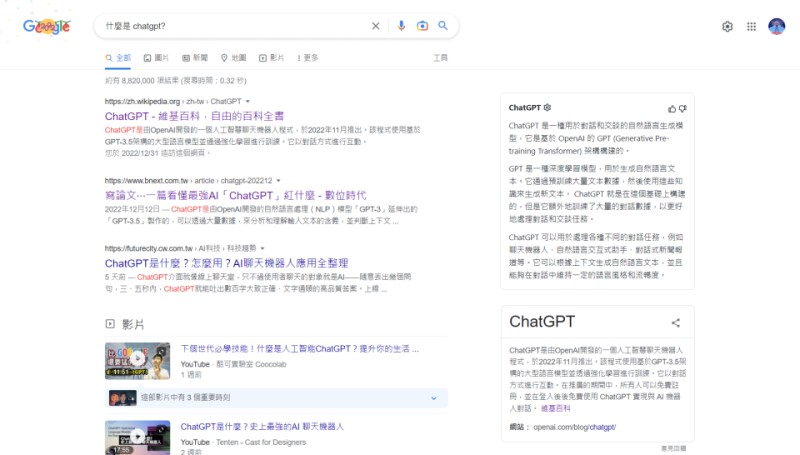
Task: Open first video title about ChatGPT skills
Action: click(x=299, y=349)
